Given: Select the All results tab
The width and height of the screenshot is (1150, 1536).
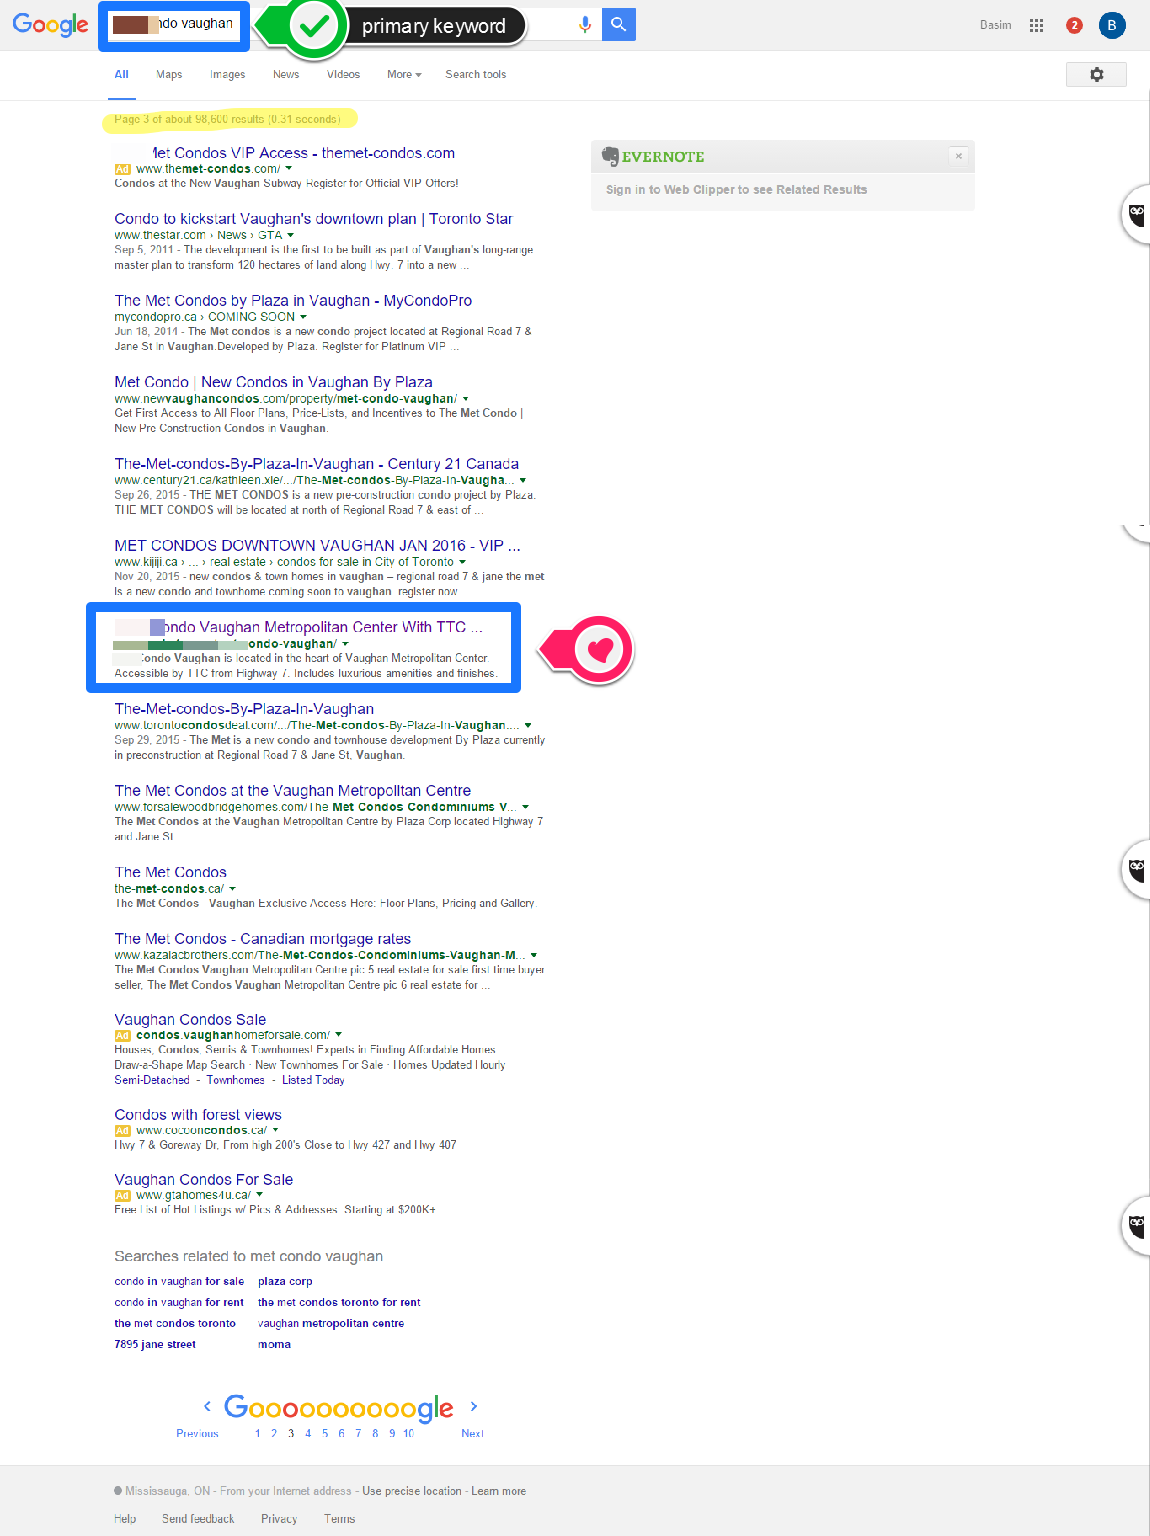Looking at the screenshot, I should point(121,74).
